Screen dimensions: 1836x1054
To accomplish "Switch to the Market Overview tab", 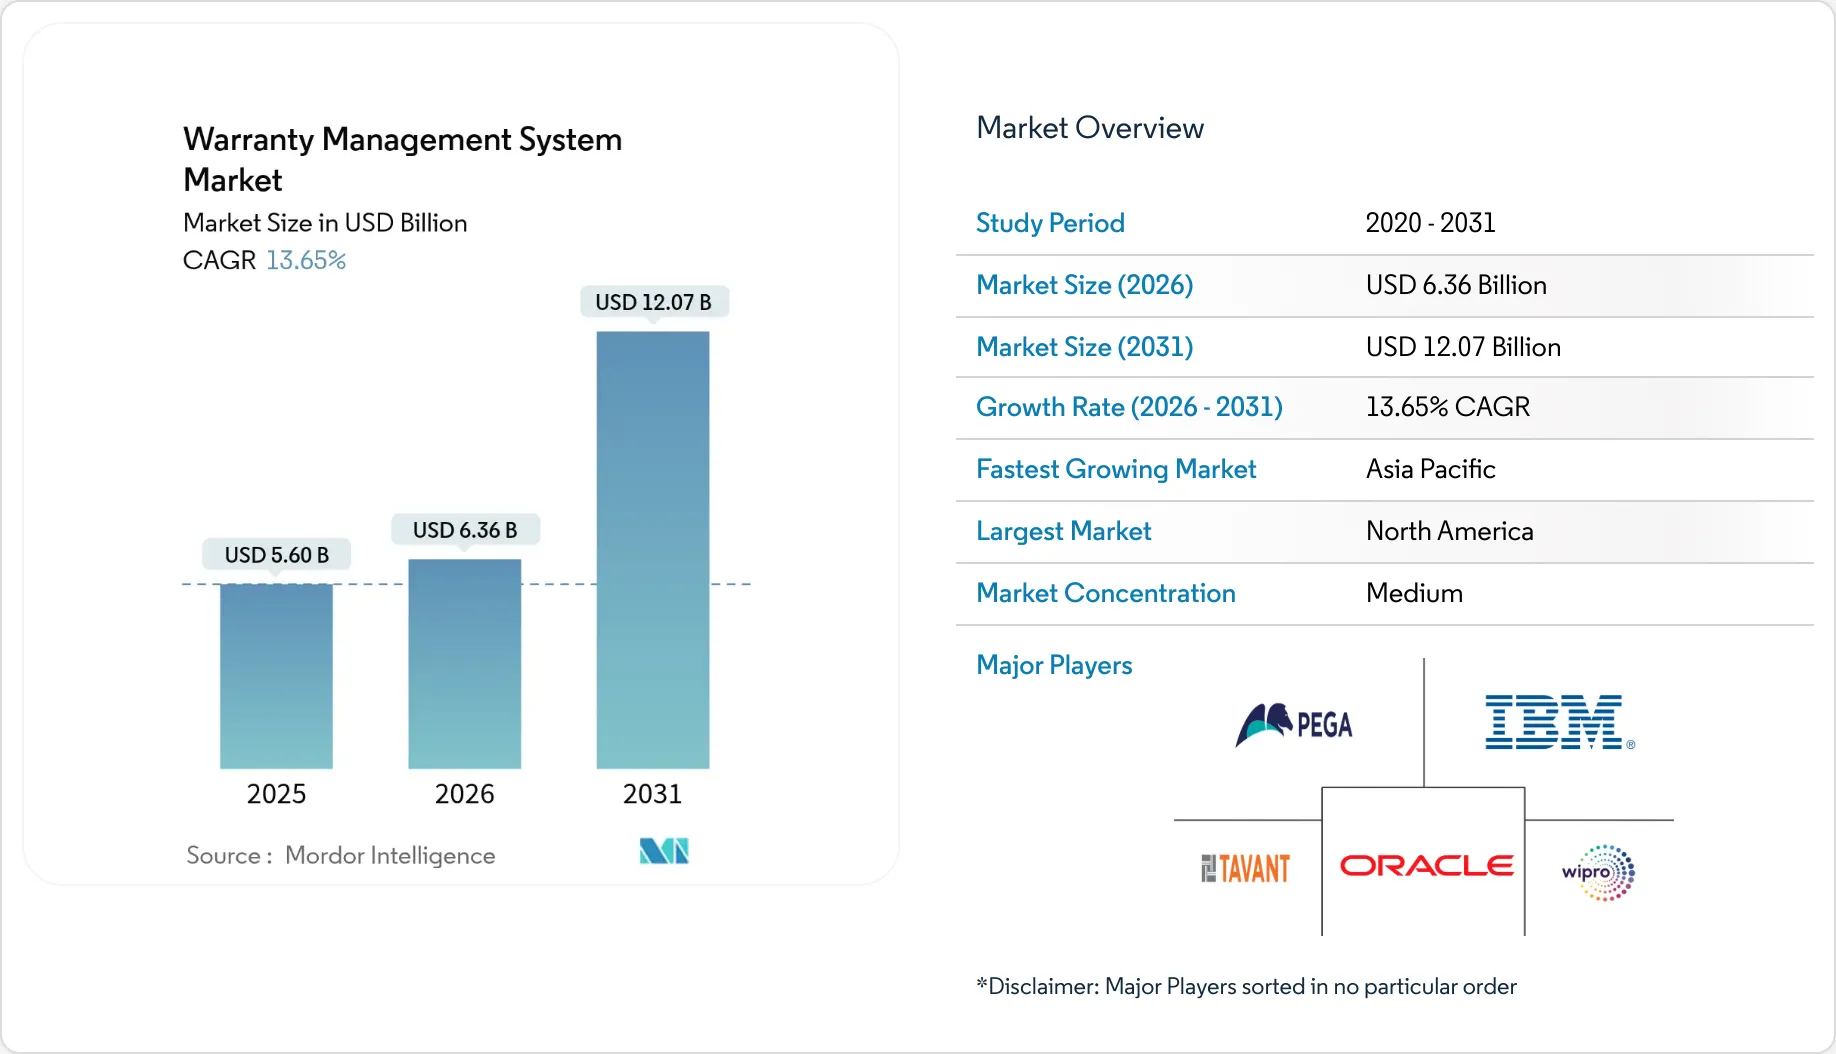I will 1090,128.
